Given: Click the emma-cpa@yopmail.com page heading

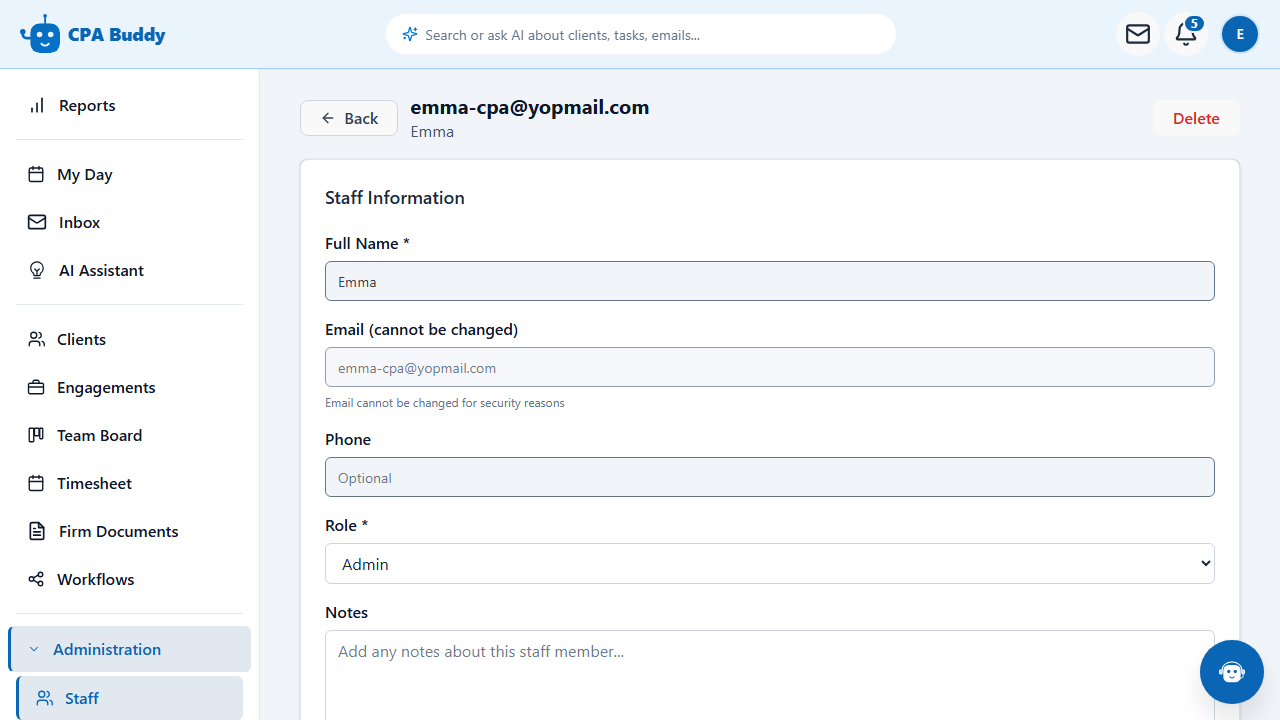Looking at the screenshot, I should (x=530, y=107).
